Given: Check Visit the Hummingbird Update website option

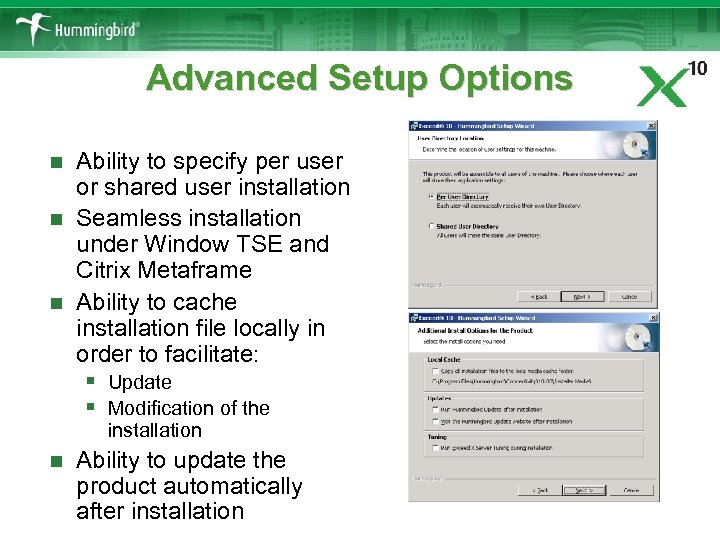Looking at the screenshot, I should [435, 421].
